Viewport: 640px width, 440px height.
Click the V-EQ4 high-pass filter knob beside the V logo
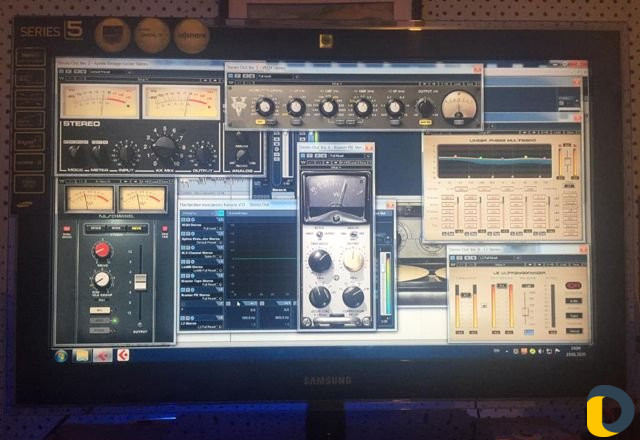pos(265,107)
